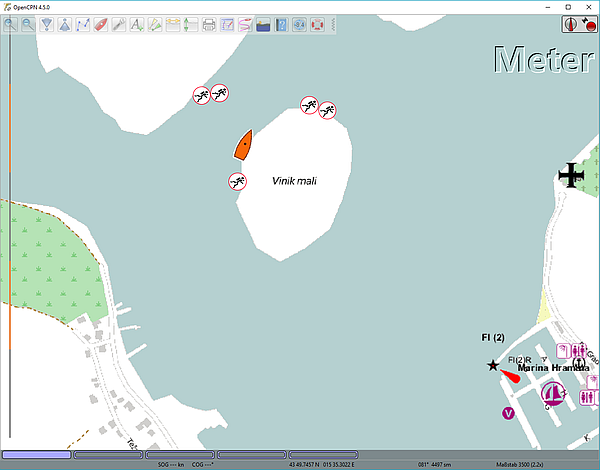Screen dimensions: 600x470
Task: Click the Marina Hramina label
Action: pos(553,368)
